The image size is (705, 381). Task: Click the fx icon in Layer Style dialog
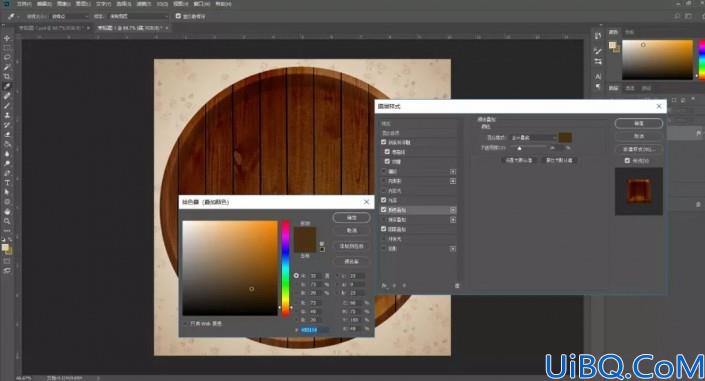pyautogui.click(x=384, y=285)
